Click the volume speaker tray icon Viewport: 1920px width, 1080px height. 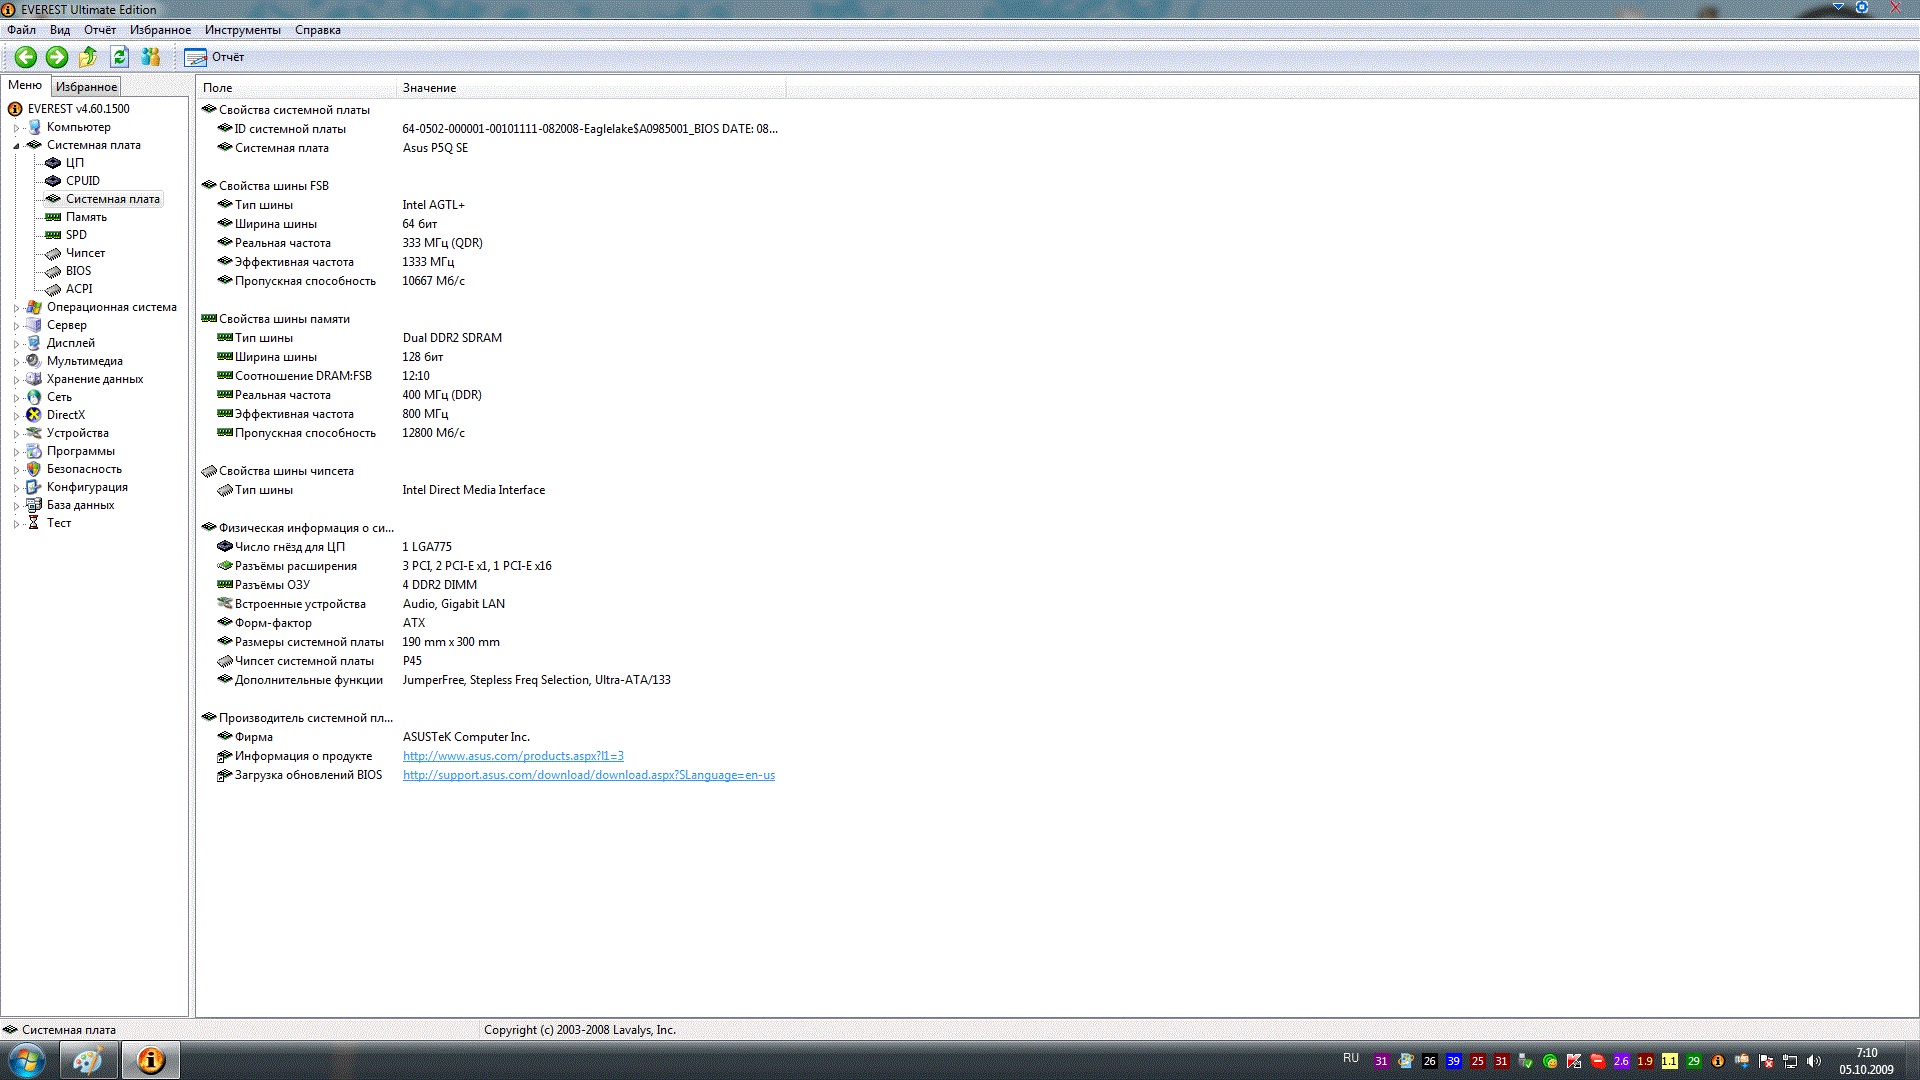point(1814,1061)
